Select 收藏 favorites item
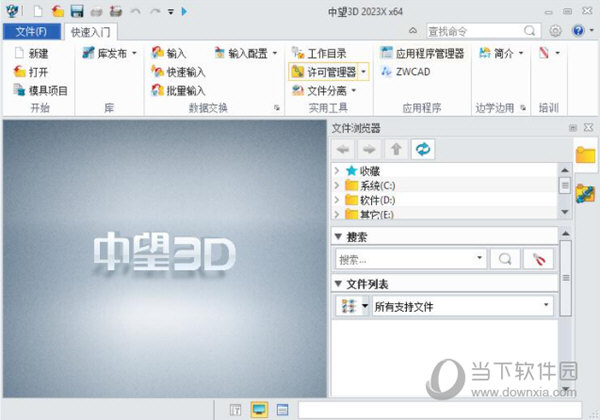Viewport: 600px width, 420px height. (x=363, y=171)
